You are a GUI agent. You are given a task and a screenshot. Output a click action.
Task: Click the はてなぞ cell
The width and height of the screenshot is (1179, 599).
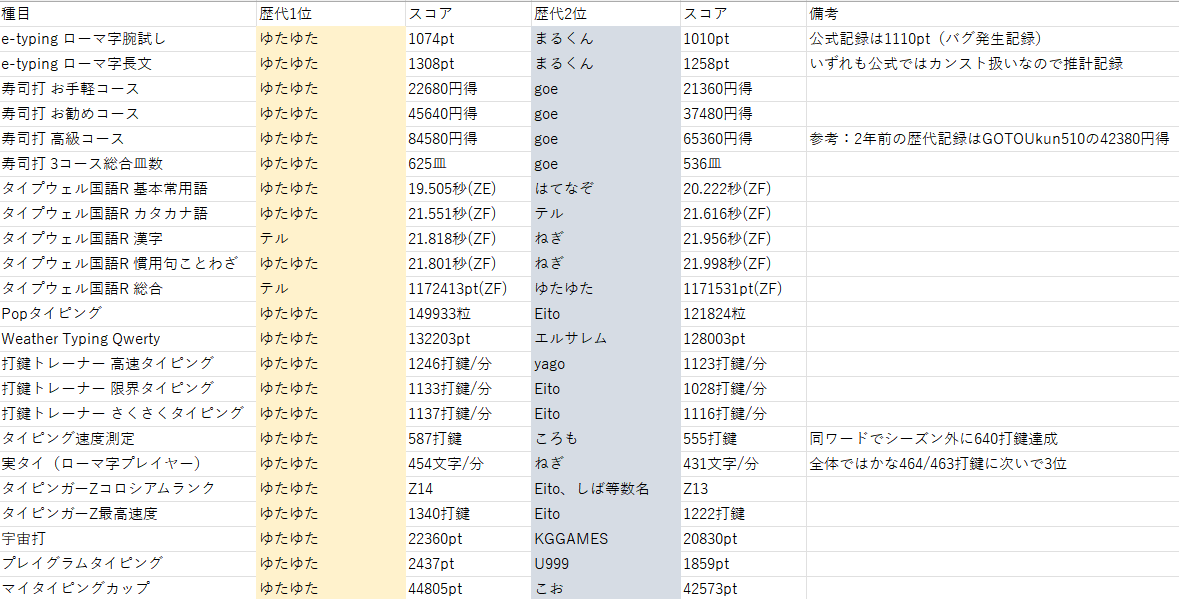pyautogui.click(x=605, y=189)
